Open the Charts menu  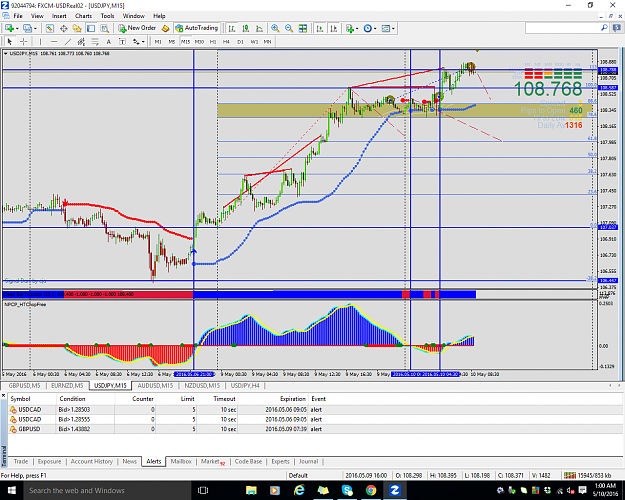(x=83, y=16)
